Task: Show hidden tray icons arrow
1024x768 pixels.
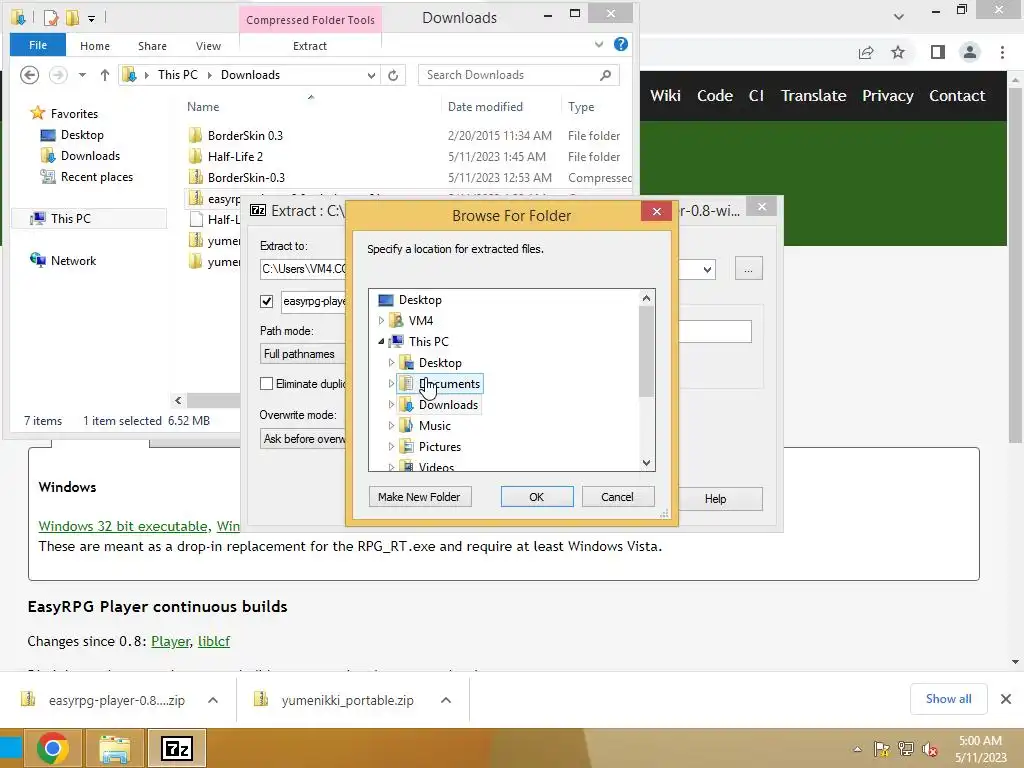Action: click(x=857, y=749)
